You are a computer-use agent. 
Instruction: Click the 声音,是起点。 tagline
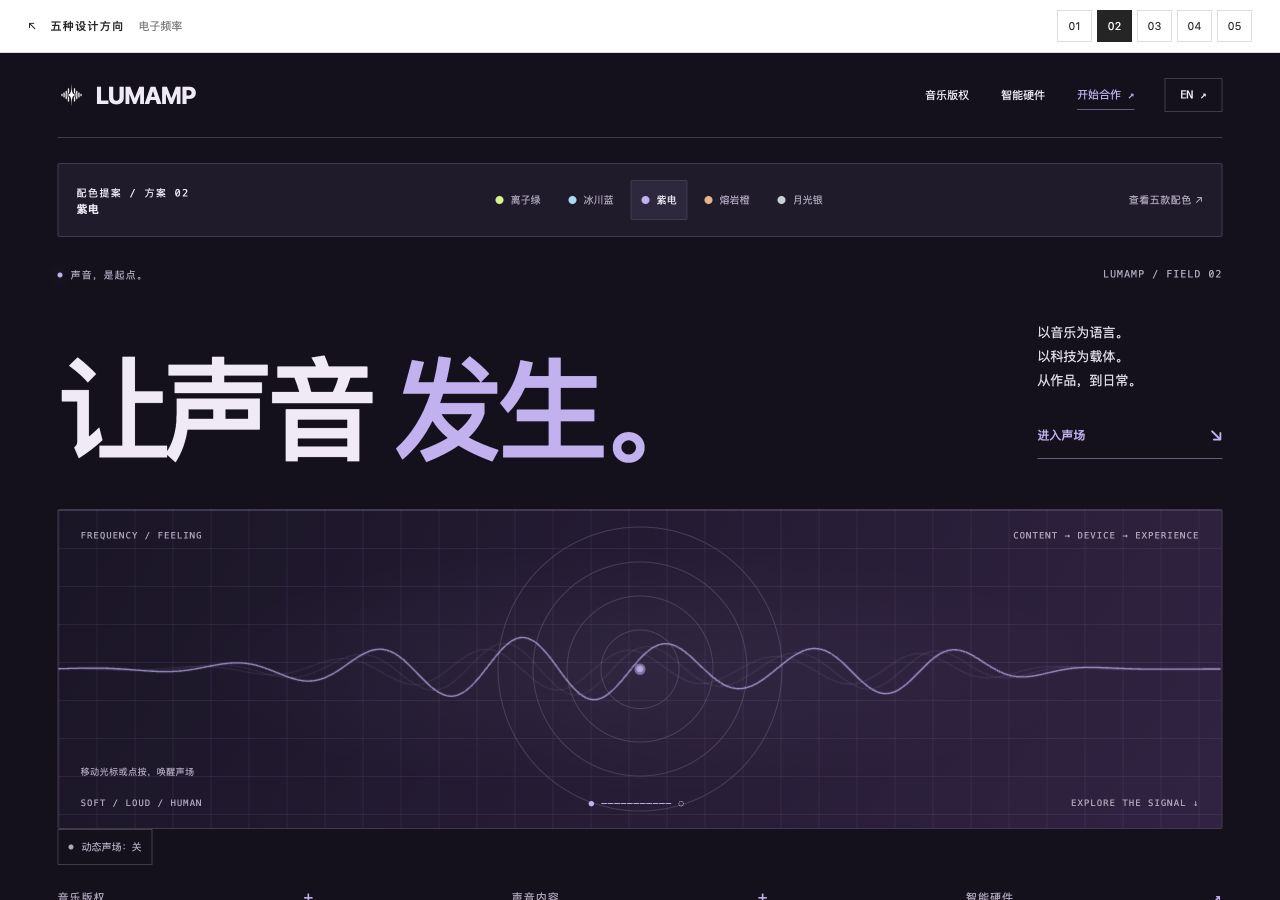coord(107,275)
